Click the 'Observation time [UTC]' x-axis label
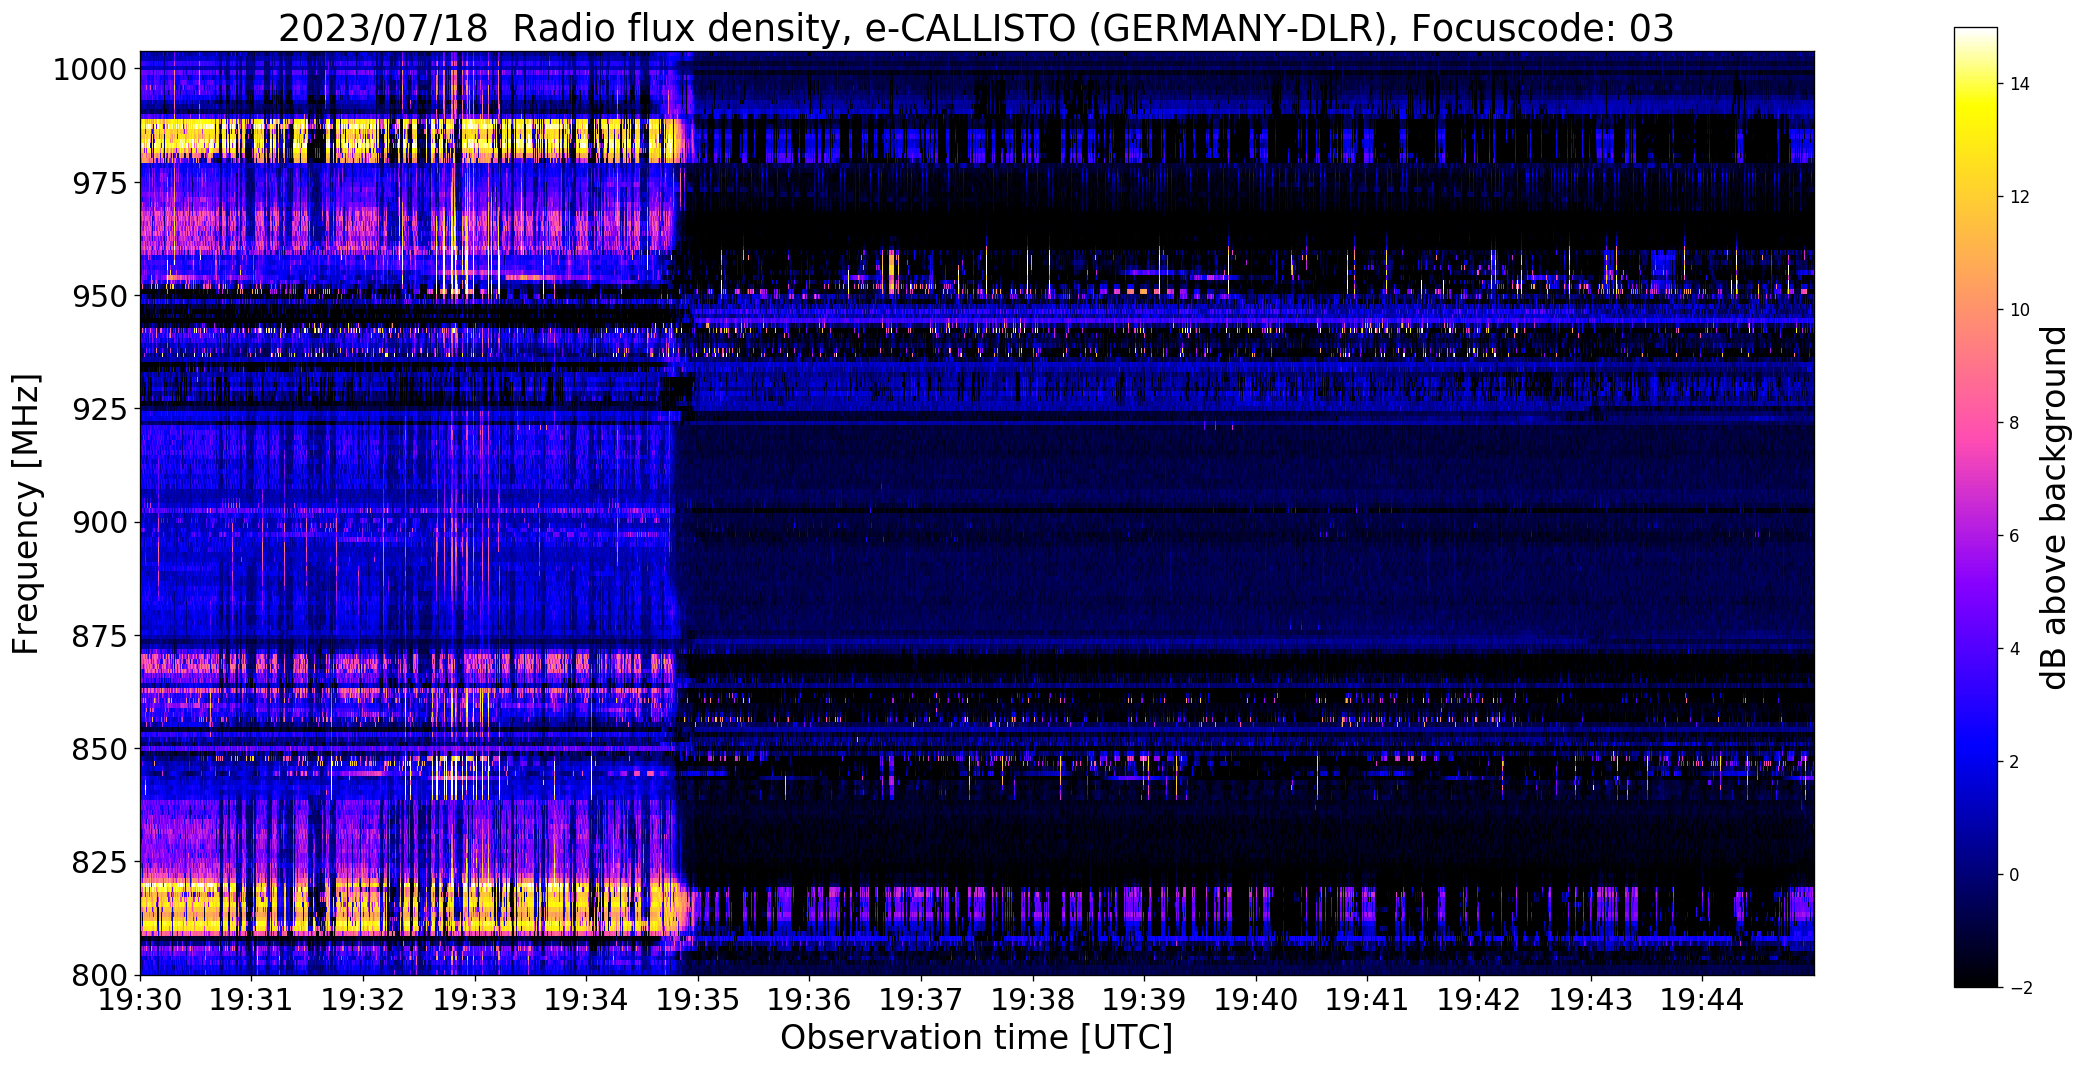 point(976,1038)
